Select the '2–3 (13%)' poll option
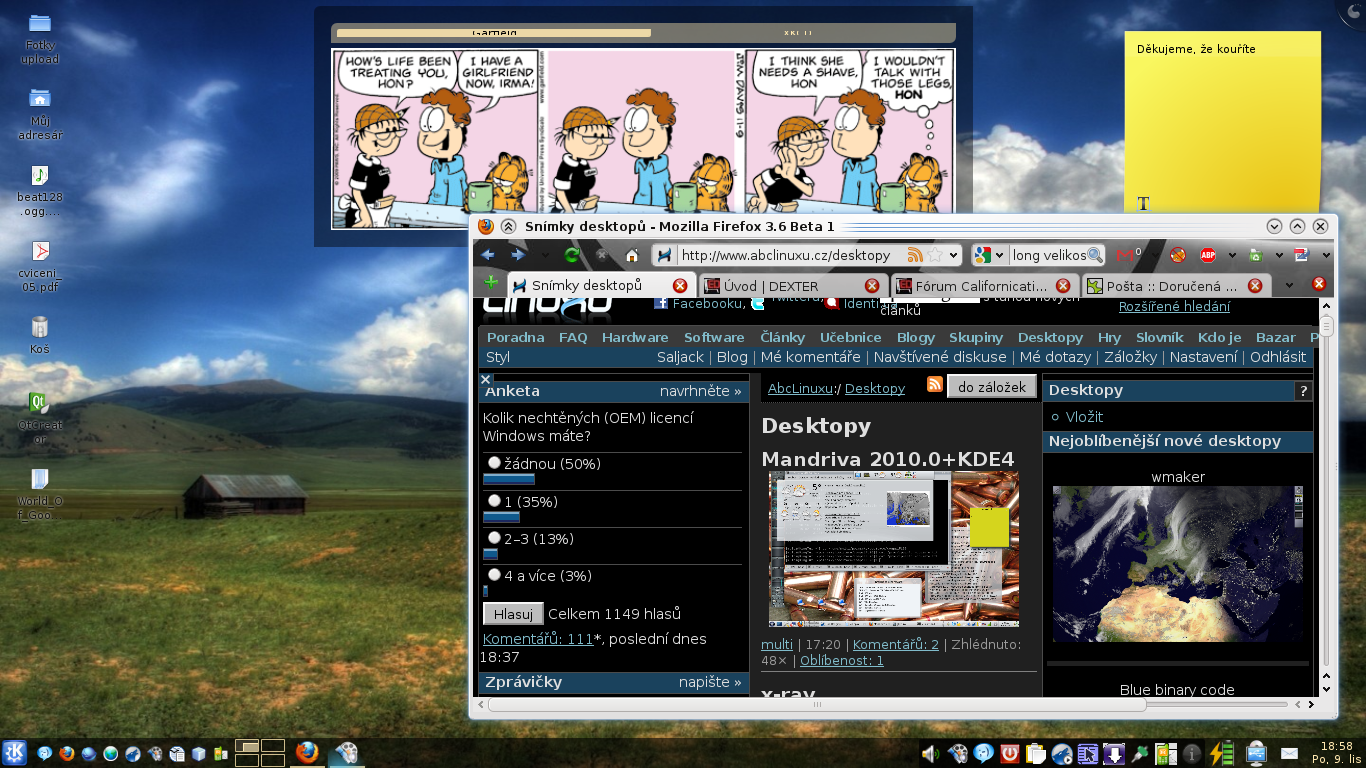The width and height of the screenshot is (1366, 768). coord(494,537)
